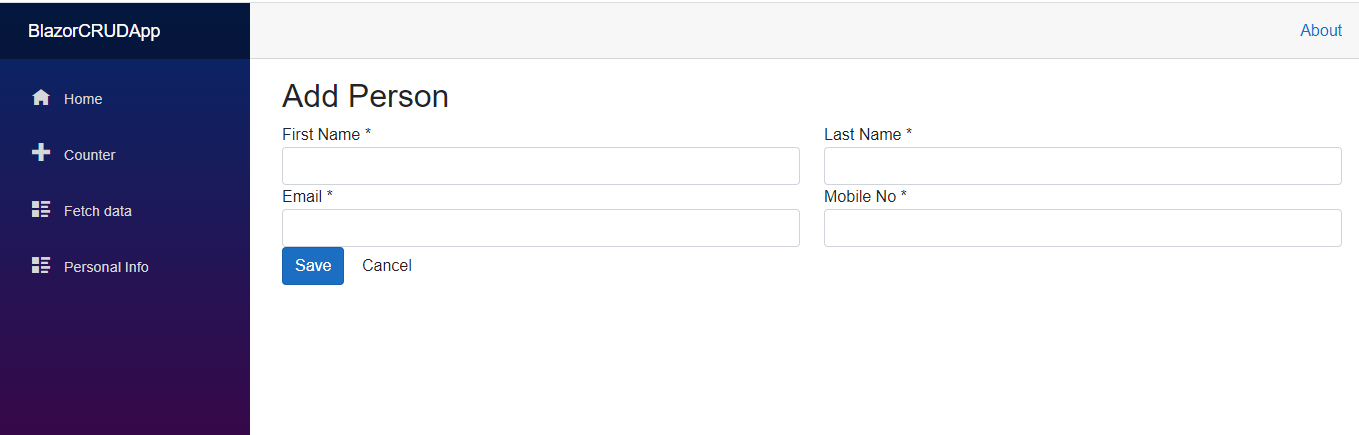
Task: Click into the Last Name text box
Action: click(x=1082, y=166)
